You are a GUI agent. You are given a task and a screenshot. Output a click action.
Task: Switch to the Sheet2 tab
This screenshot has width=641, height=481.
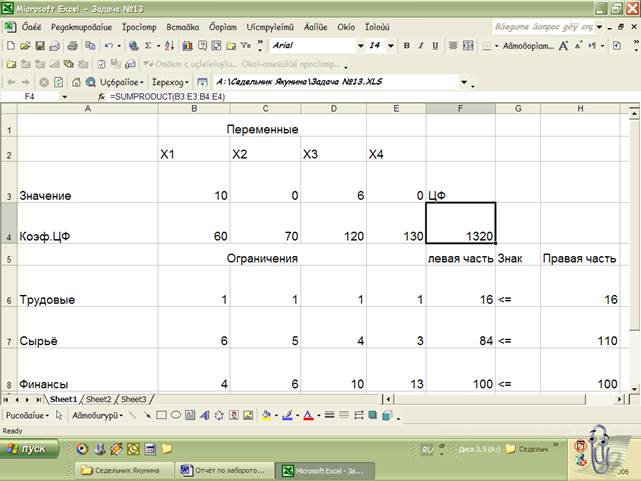pos(99,399)
